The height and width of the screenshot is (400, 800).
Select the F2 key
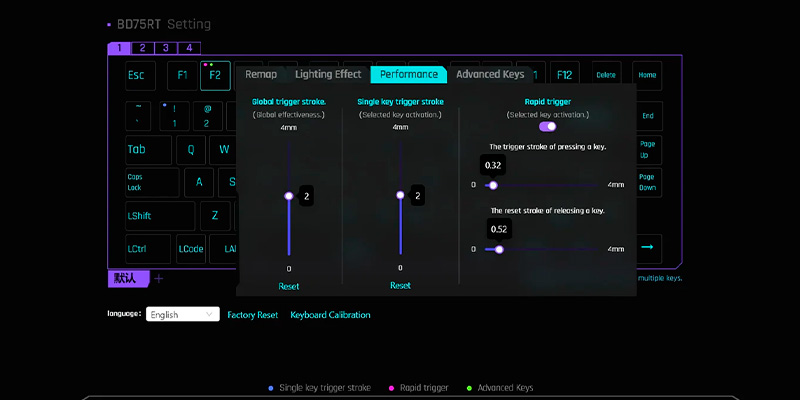[x=215, y=76]
